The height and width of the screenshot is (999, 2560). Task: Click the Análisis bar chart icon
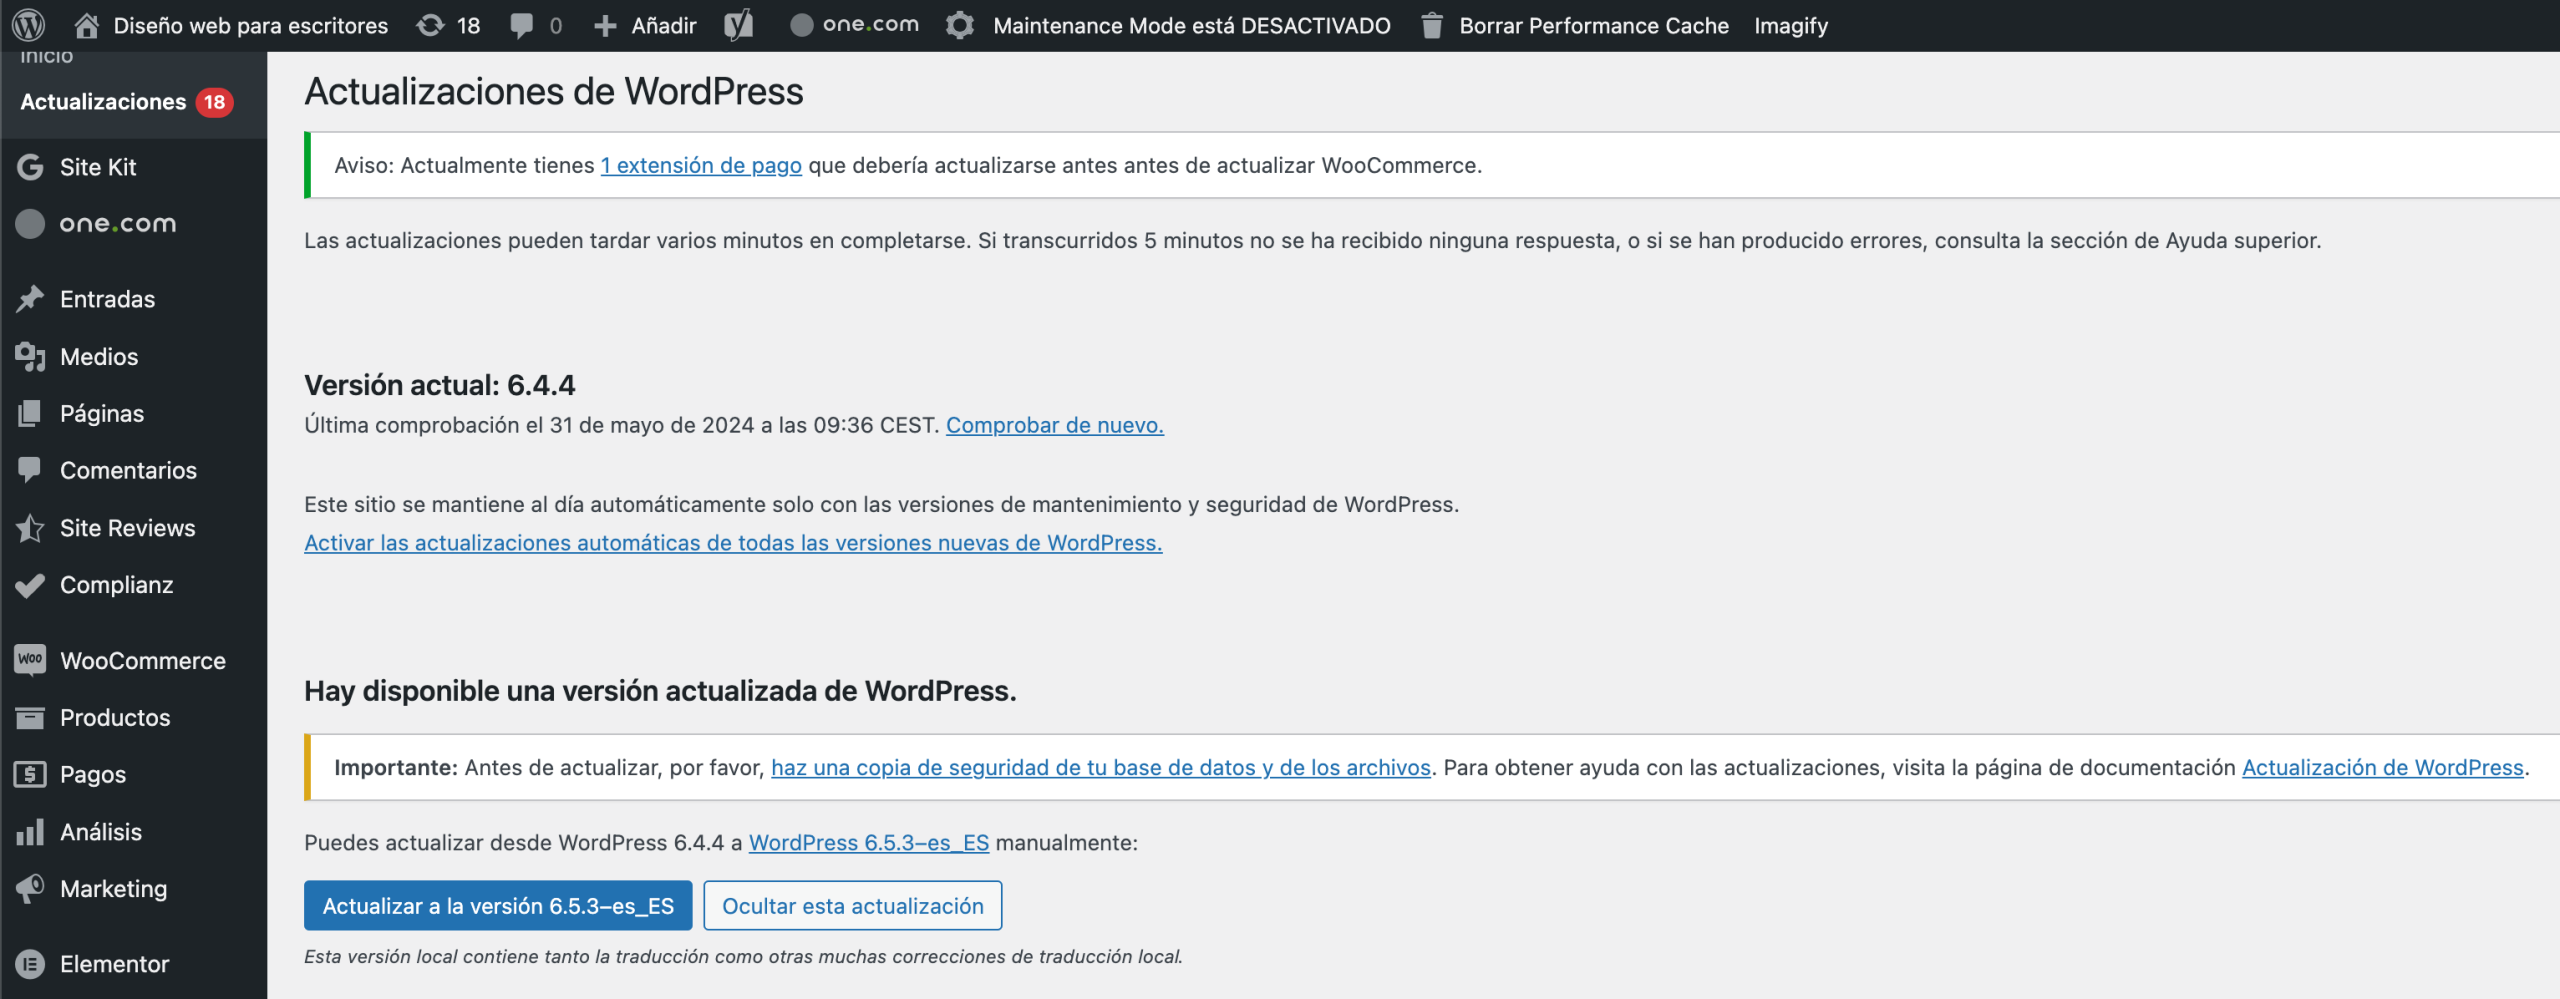tap(30, 831)
